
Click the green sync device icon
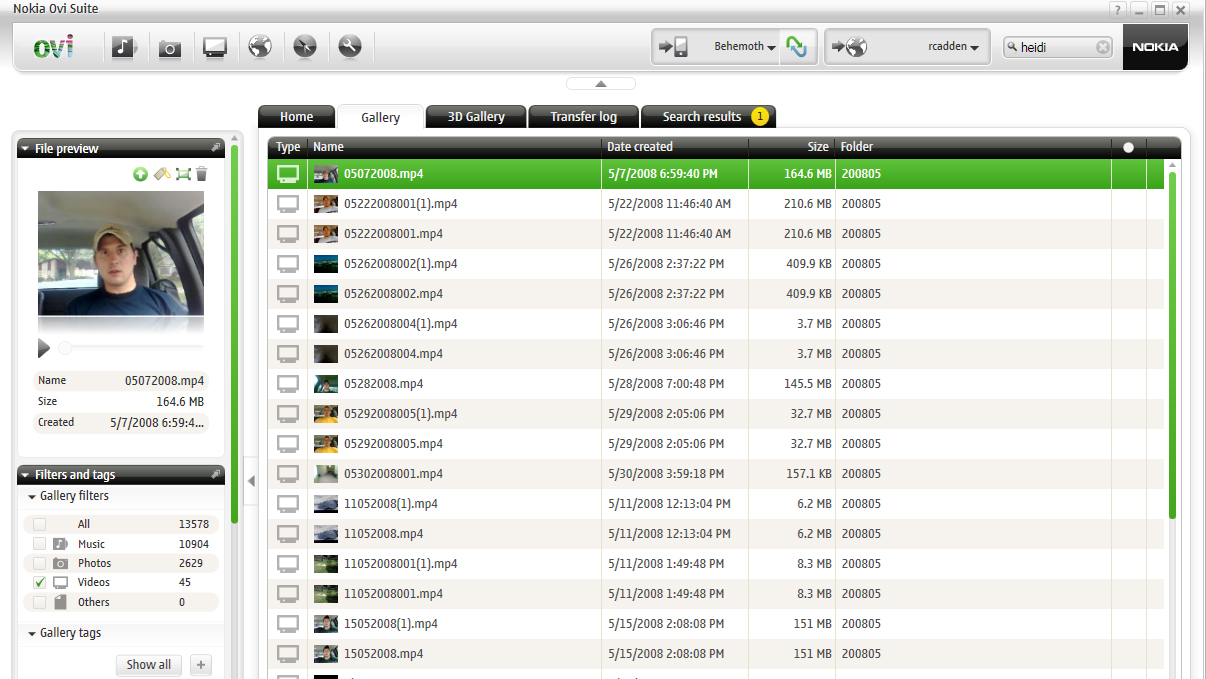(x=796, y=47)
